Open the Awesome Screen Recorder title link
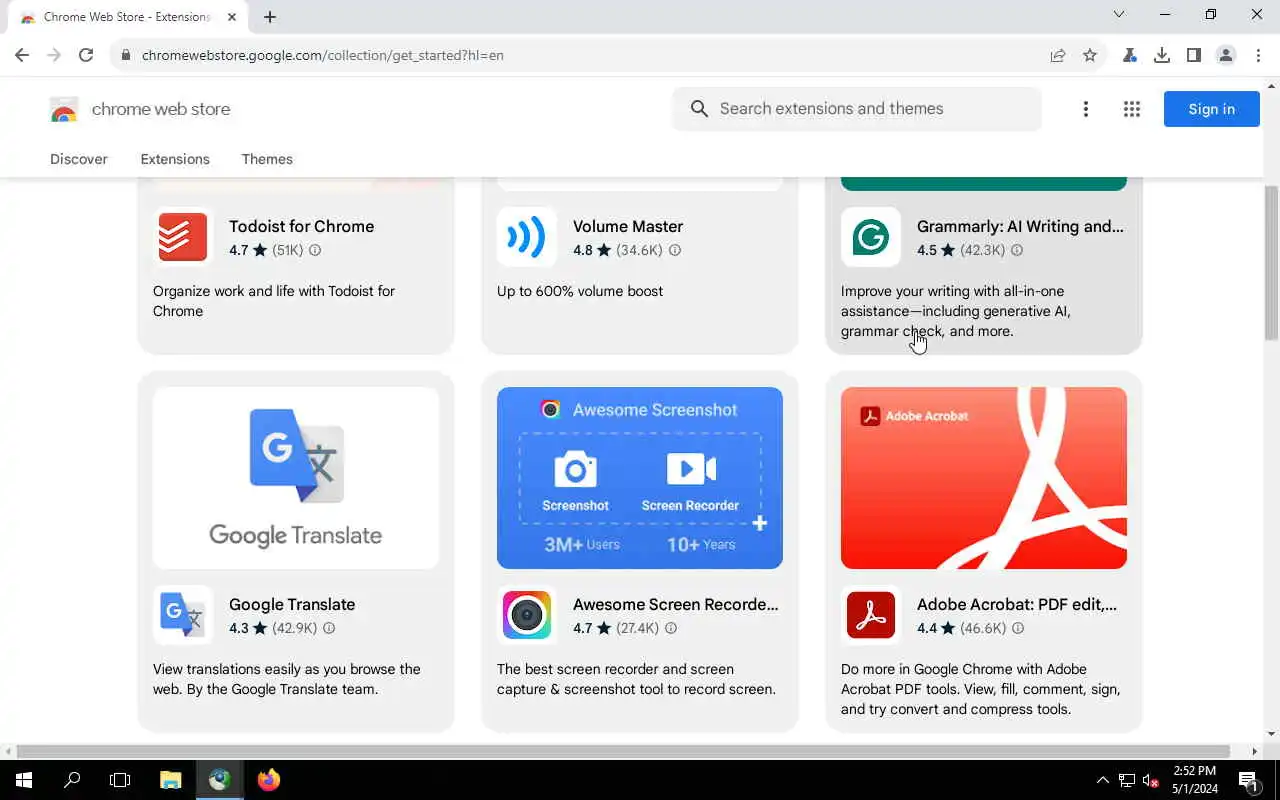 point(675,604)
